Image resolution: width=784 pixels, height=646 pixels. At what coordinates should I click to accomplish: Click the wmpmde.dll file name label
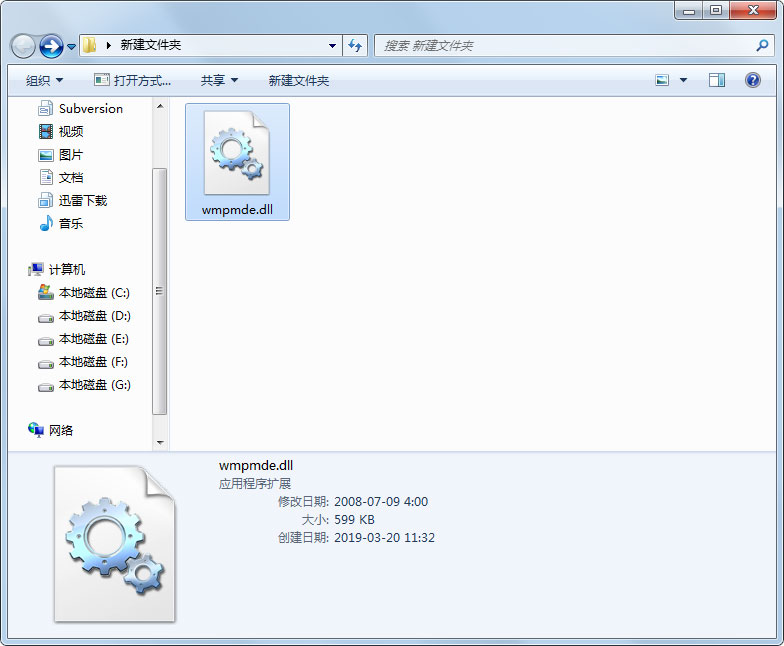click(x=238, y=210)
